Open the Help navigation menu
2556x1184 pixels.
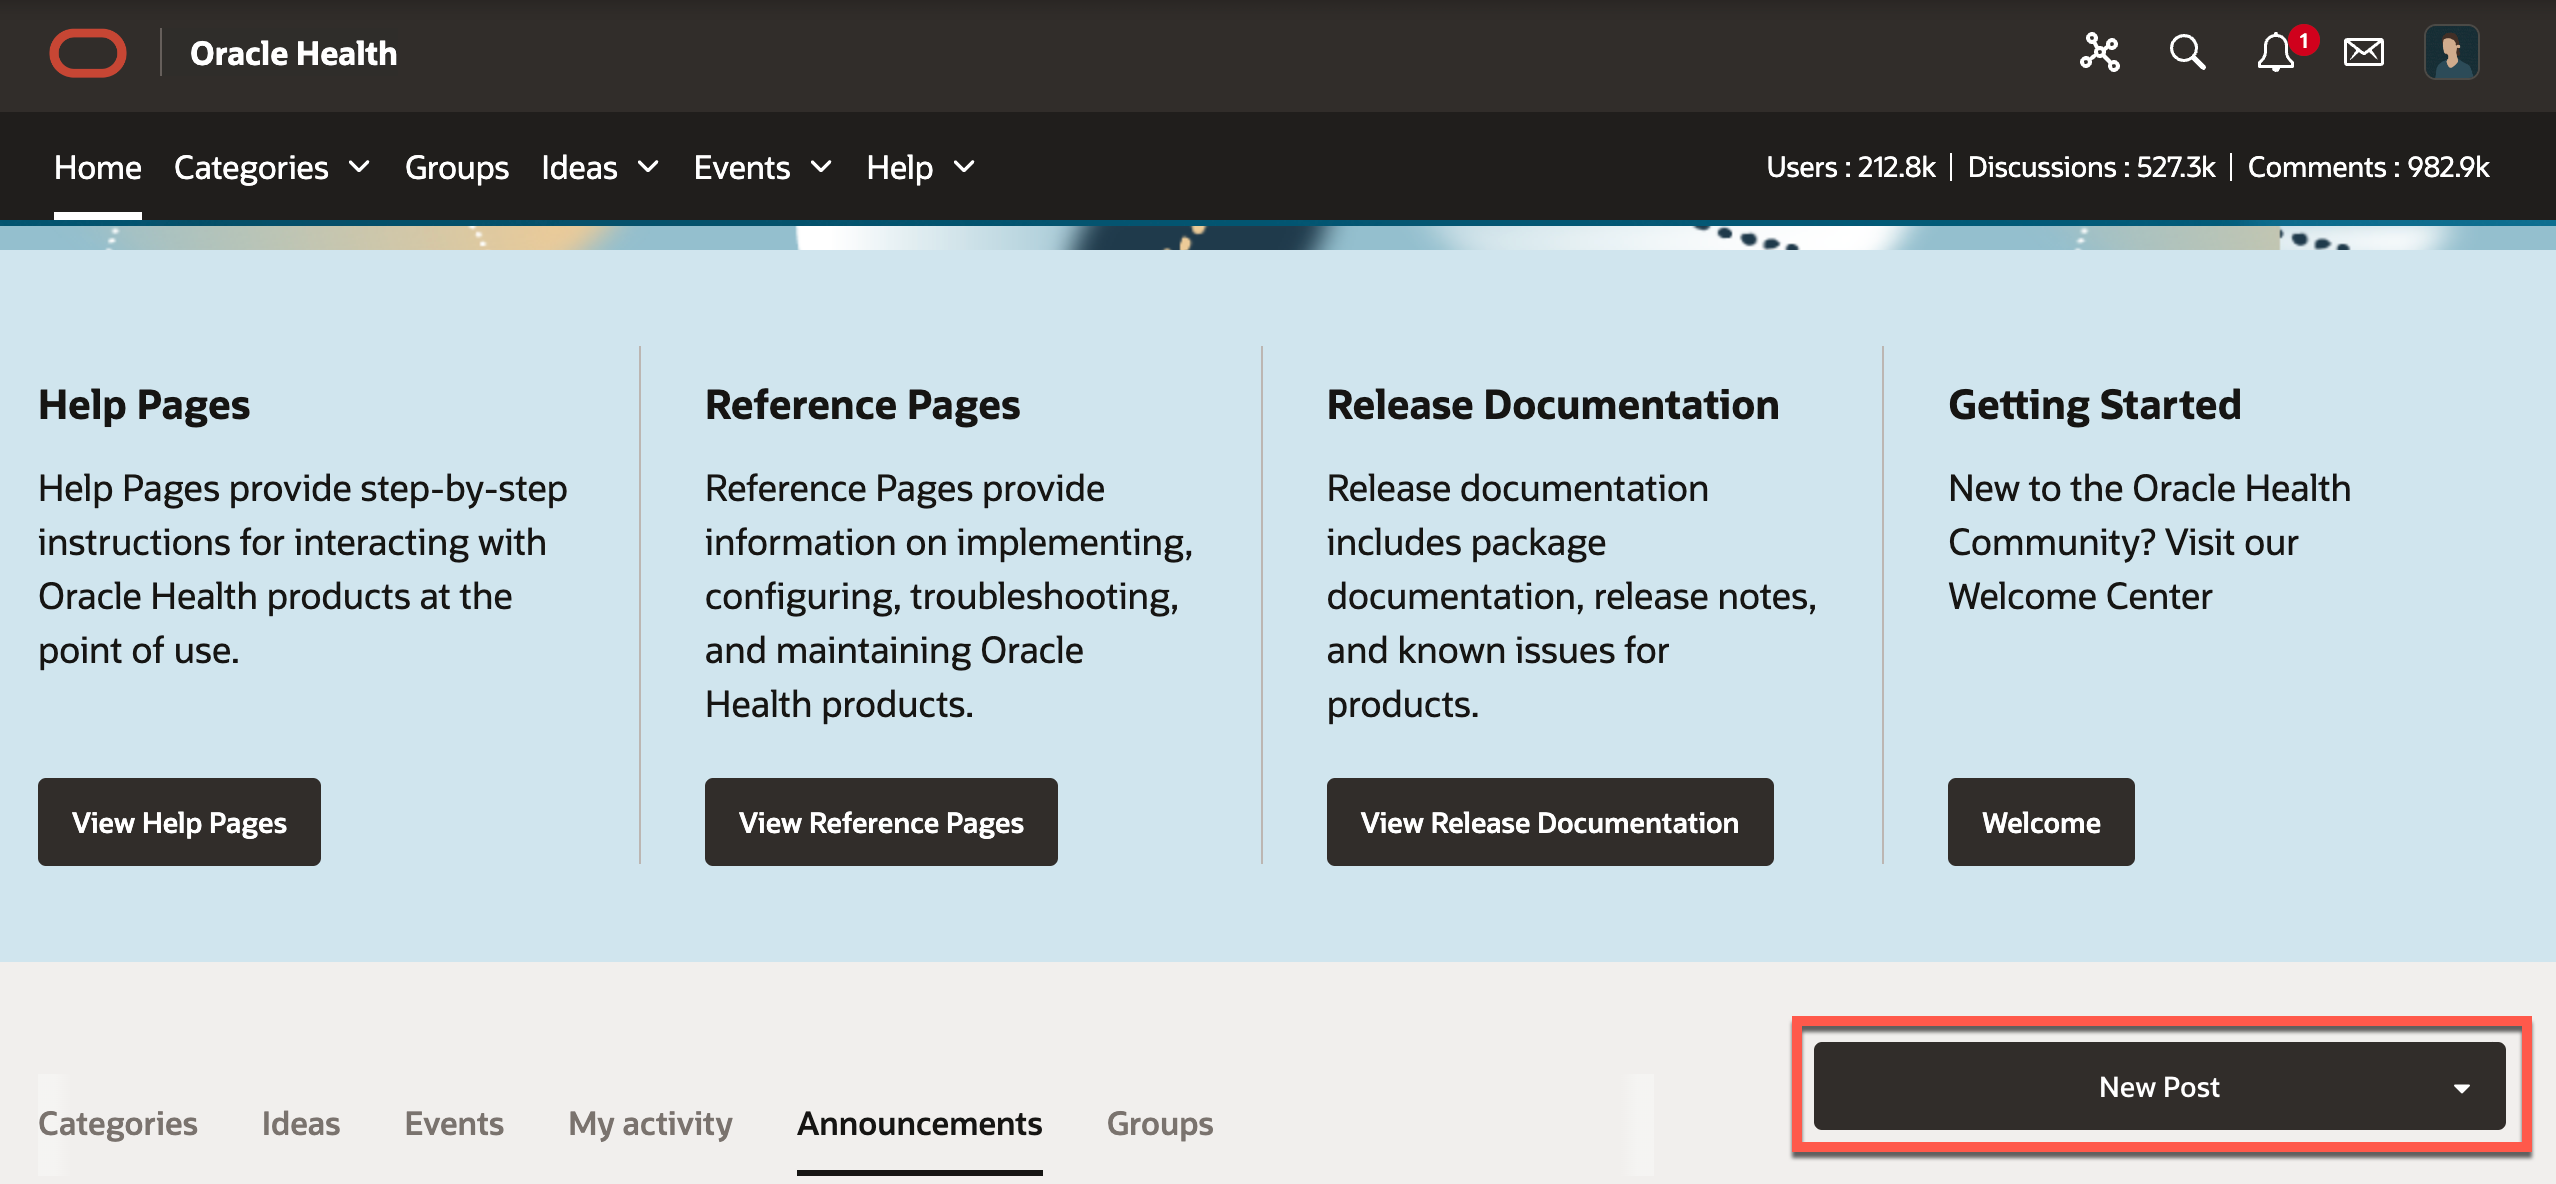coord(900,167)
